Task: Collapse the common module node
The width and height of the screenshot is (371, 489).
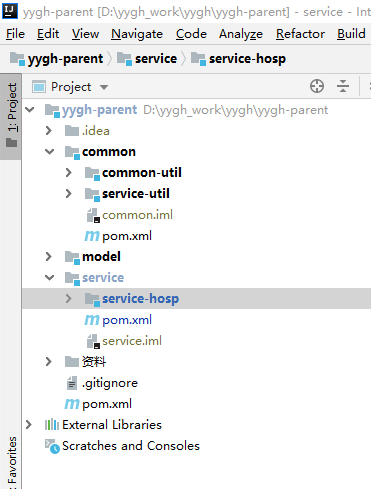Action: 49,152
